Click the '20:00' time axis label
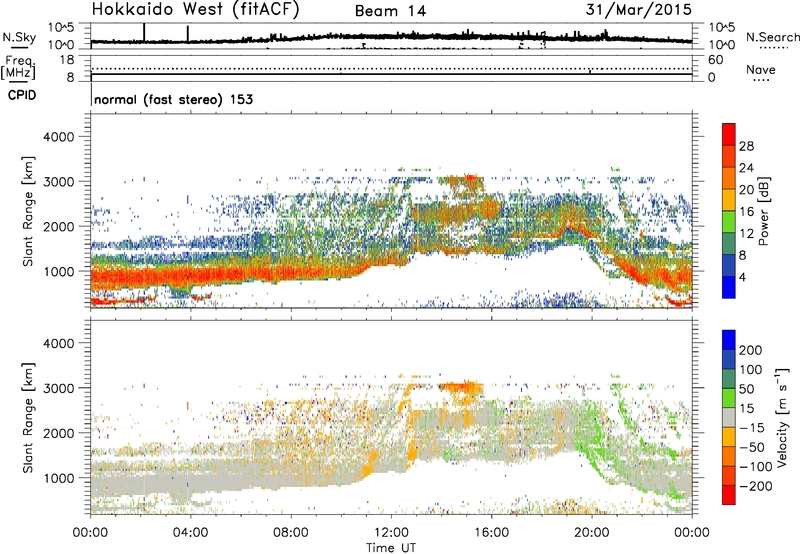 592,533
